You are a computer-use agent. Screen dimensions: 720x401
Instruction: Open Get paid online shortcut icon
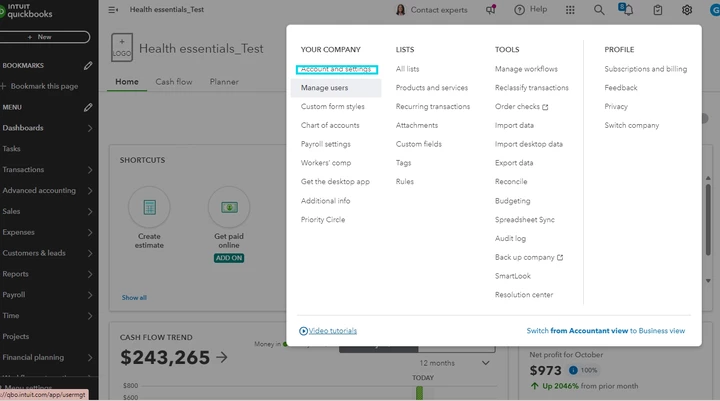pos(229,207)
